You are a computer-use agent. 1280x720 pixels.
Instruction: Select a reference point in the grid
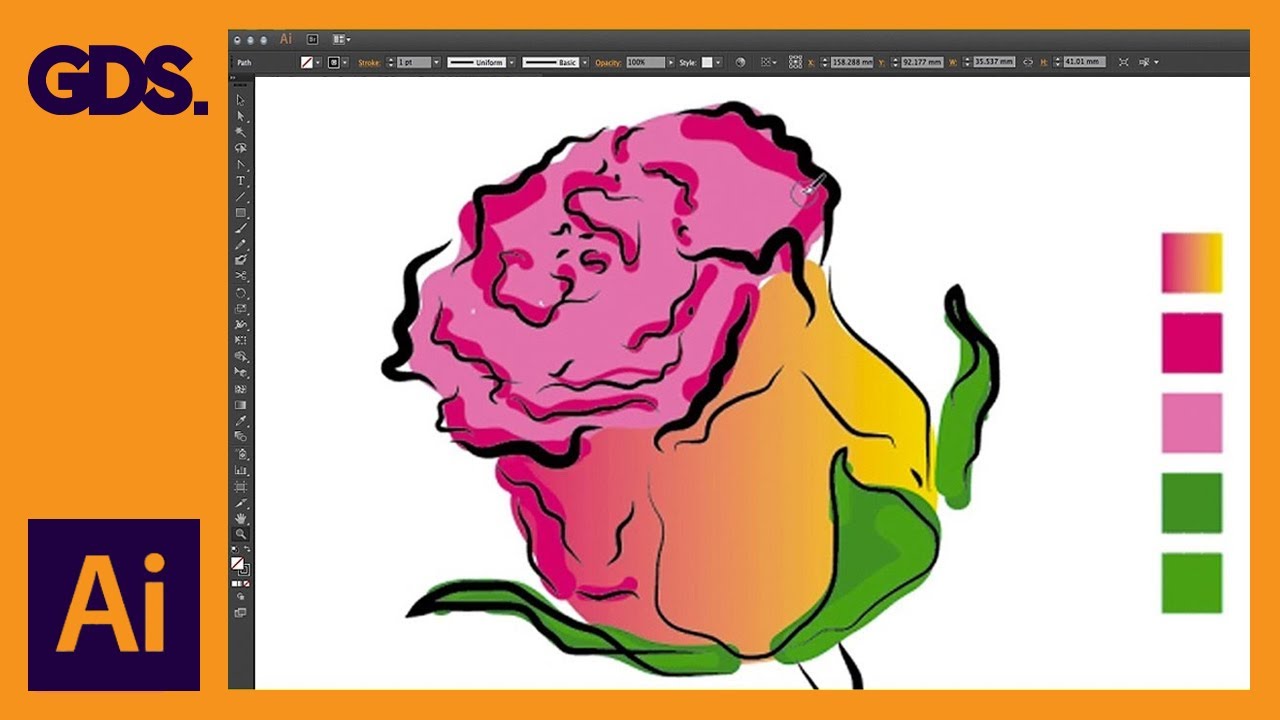coord(795,62)
